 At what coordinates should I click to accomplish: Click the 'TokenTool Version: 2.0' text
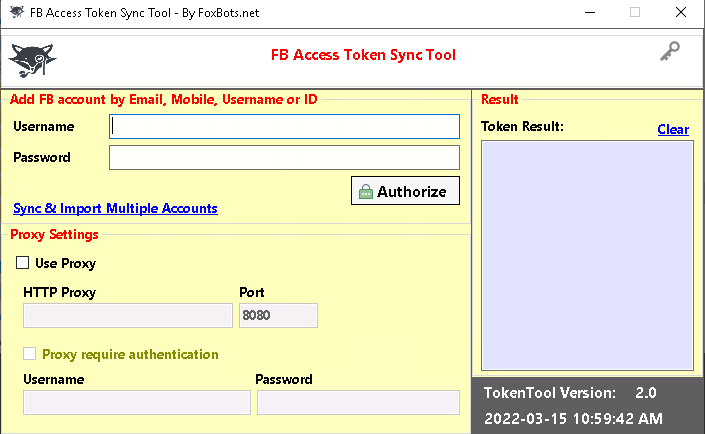570,393
